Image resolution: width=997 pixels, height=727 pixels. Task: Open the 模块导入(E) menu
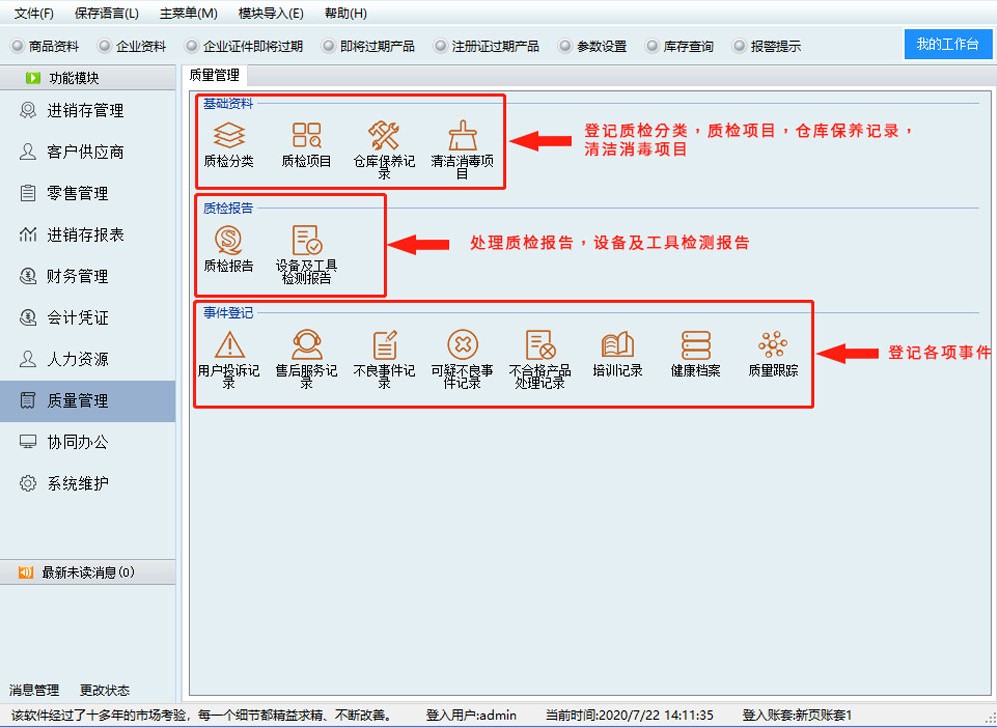click(271, 13)
